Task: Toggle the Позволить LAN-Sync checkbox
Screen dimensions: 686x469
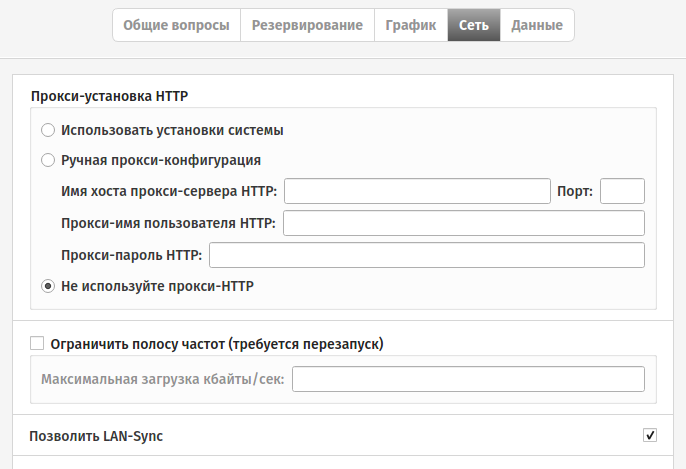Action: coord(650,435)
